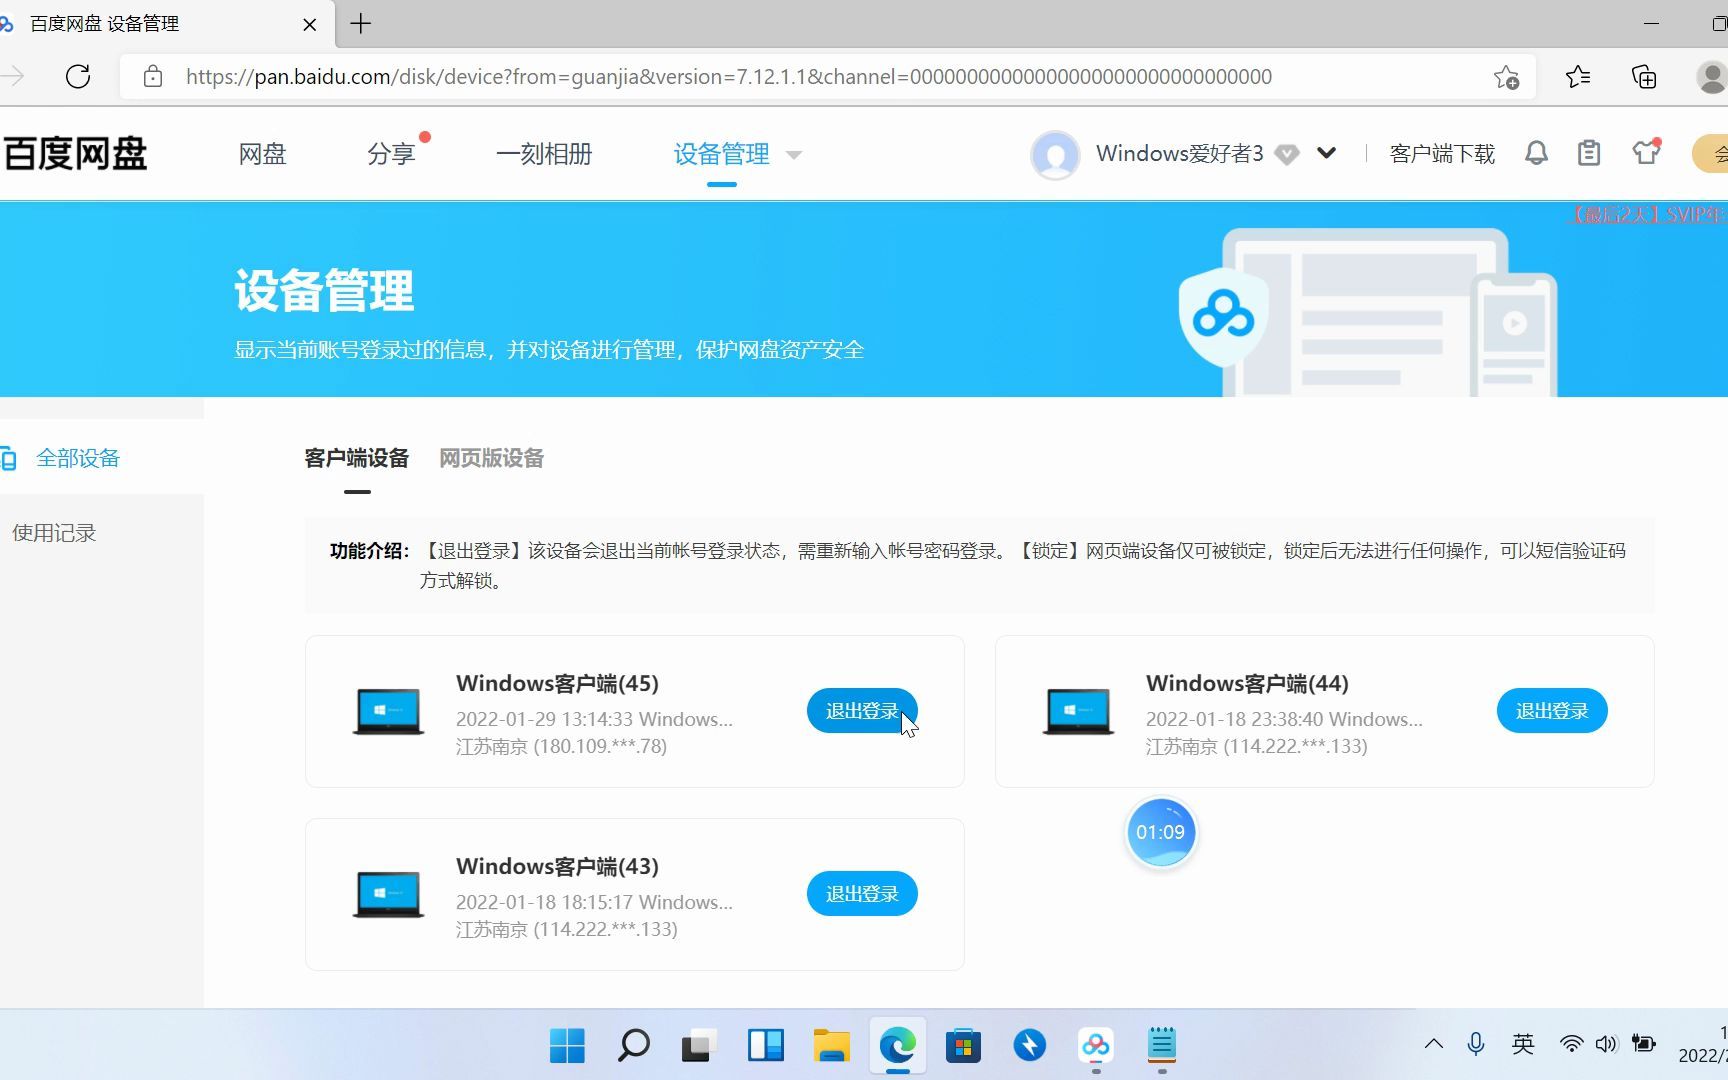
Task: Expand the account menu chevron beside Windows爱好者3
Action: 1326,154
